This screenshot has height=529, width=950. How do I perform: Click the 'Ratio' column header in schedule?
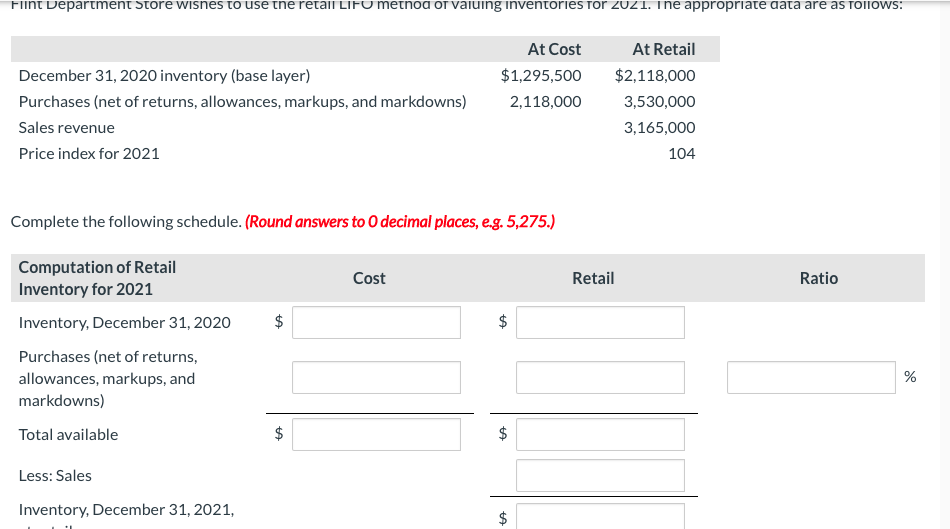point(819,278)
